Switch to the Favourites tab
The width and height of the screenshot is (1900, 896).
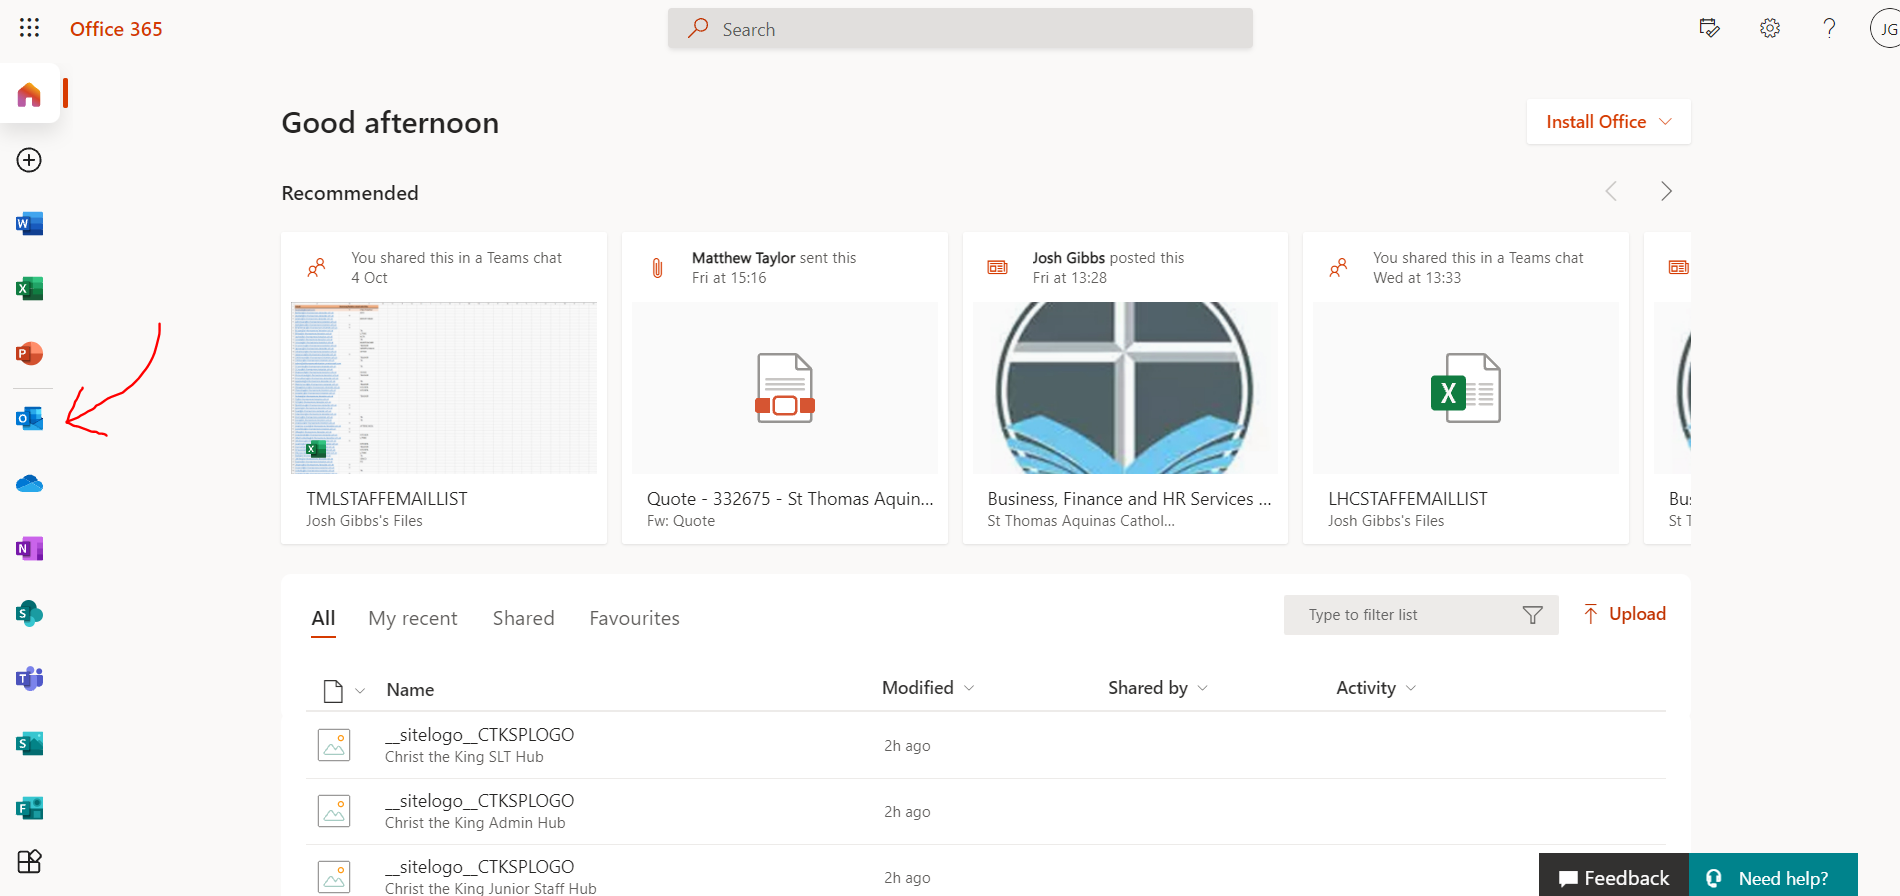pyautogui.click(x=634, y=618)
